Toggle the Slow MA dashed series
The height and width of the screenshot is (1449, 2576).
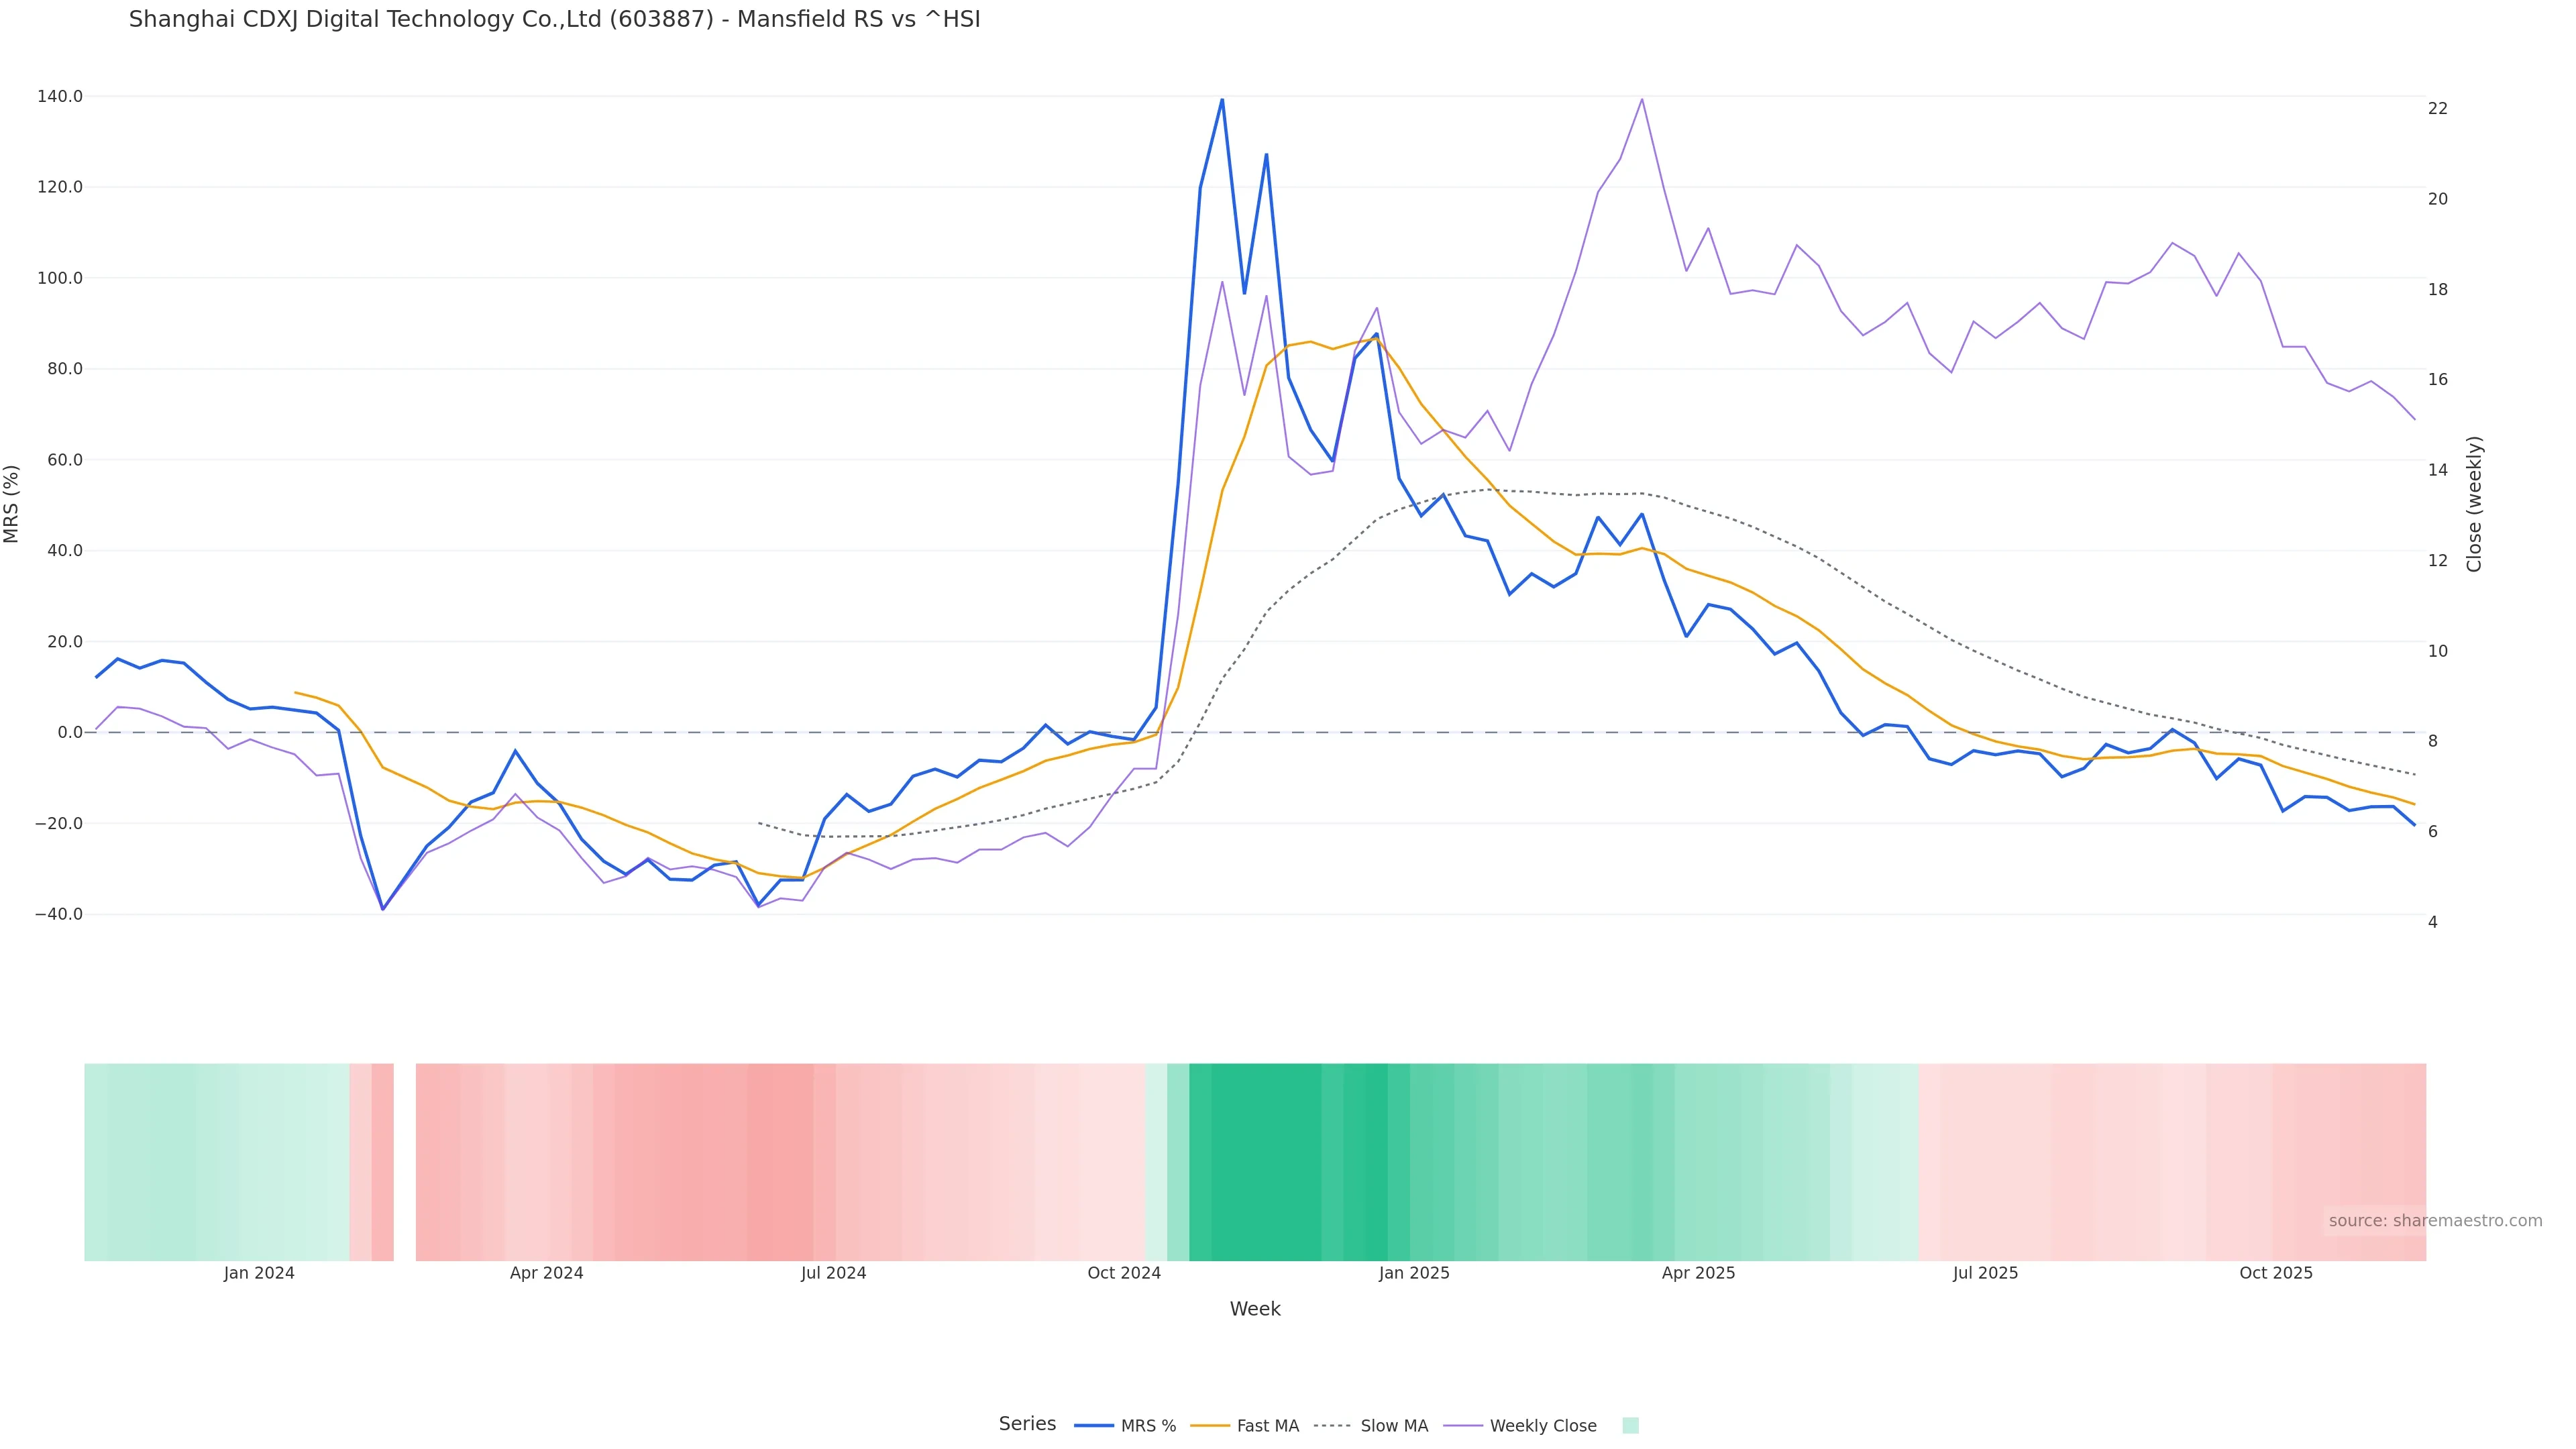pyautogui.click(x=1394, y=1426)
